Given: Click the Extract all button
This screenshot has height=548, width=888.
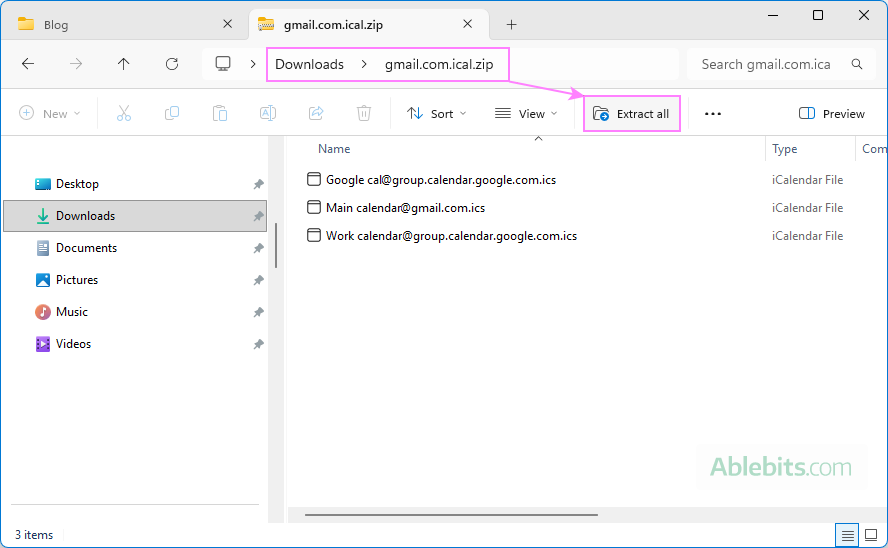Looking at the screenshot, I should tap(631, 114).
